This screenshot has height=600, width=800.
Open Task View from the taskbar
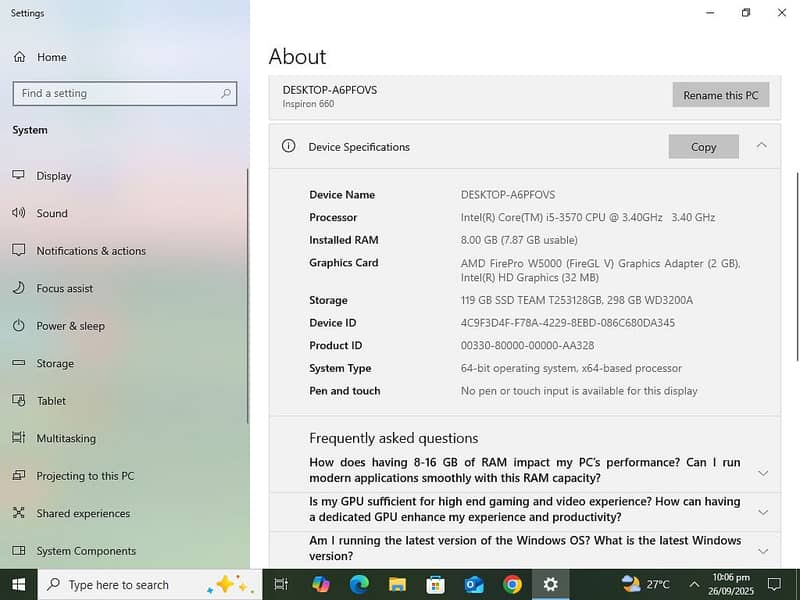pyautogui.click(x=281, y=584)
